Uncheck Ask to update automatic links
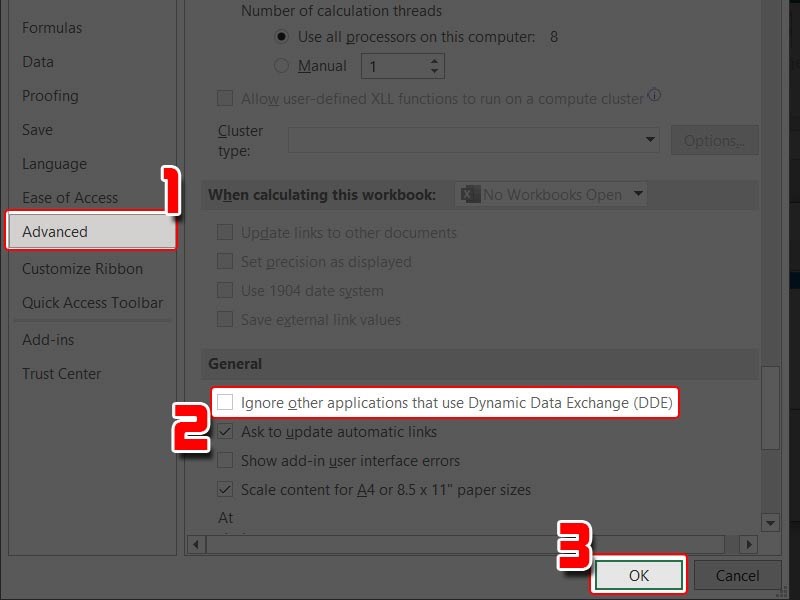This screenshot has height=600, width=800. point(225,432)
